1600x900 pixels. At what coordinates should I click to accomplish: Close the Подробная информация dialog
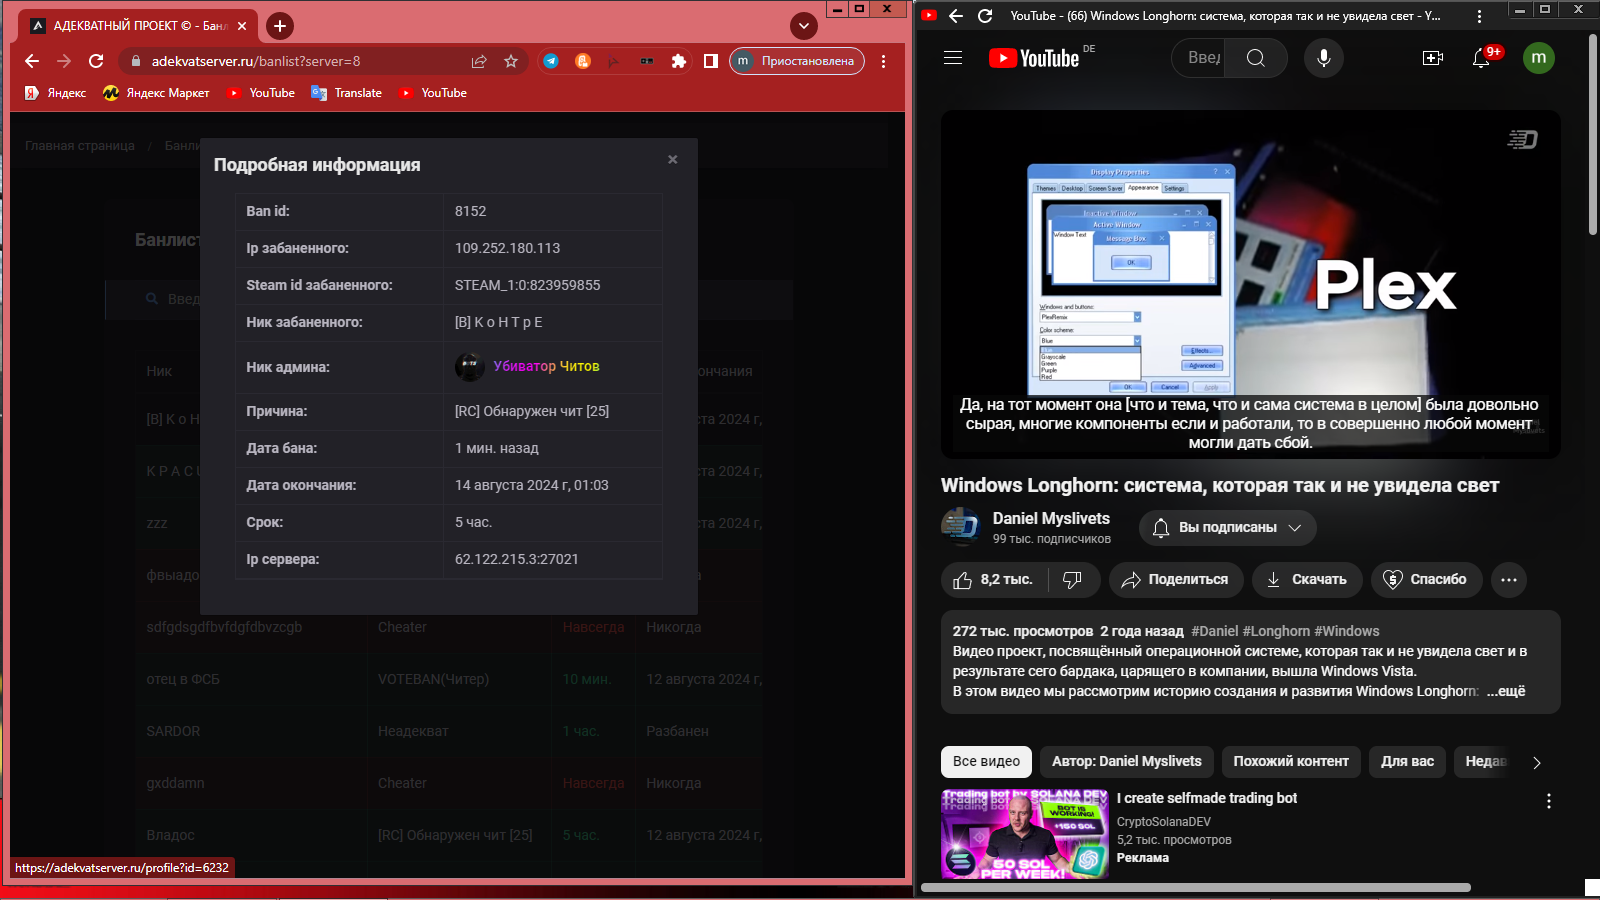pyautogui.click(x=673, y=159)
